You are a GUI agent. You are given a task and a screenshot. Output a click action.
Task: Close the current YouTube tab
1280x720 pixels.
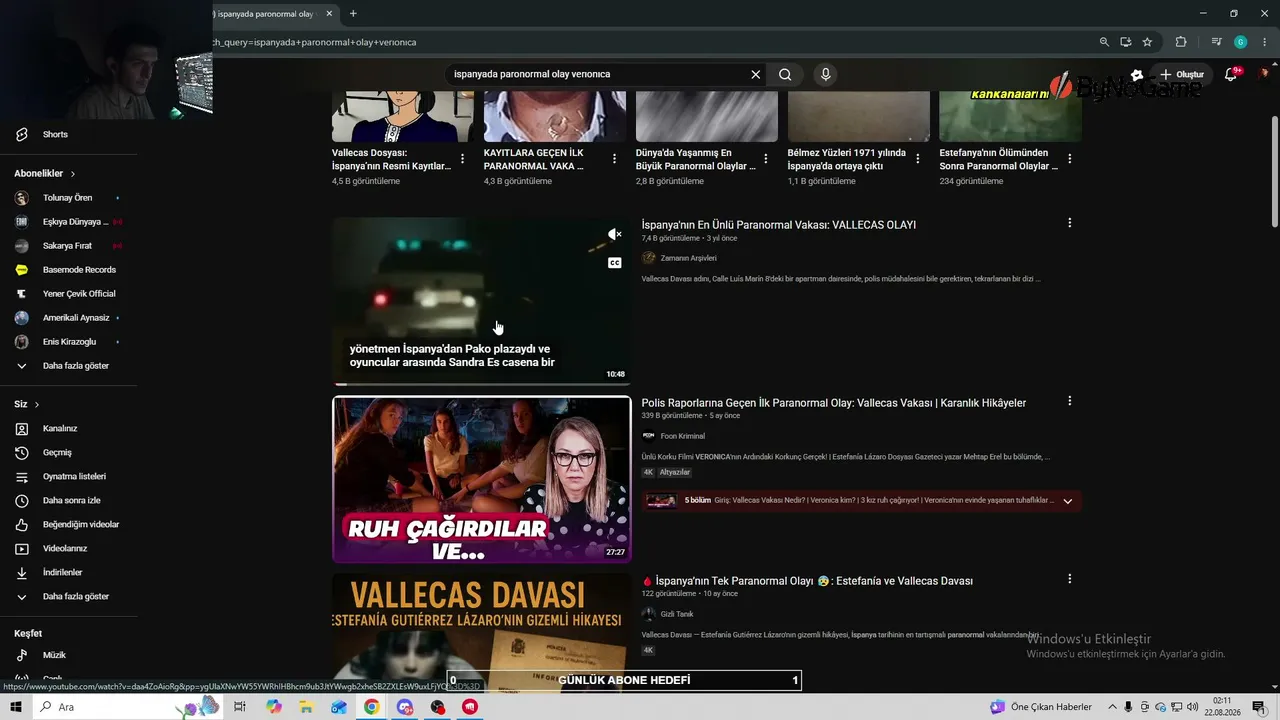pos(330,14)
